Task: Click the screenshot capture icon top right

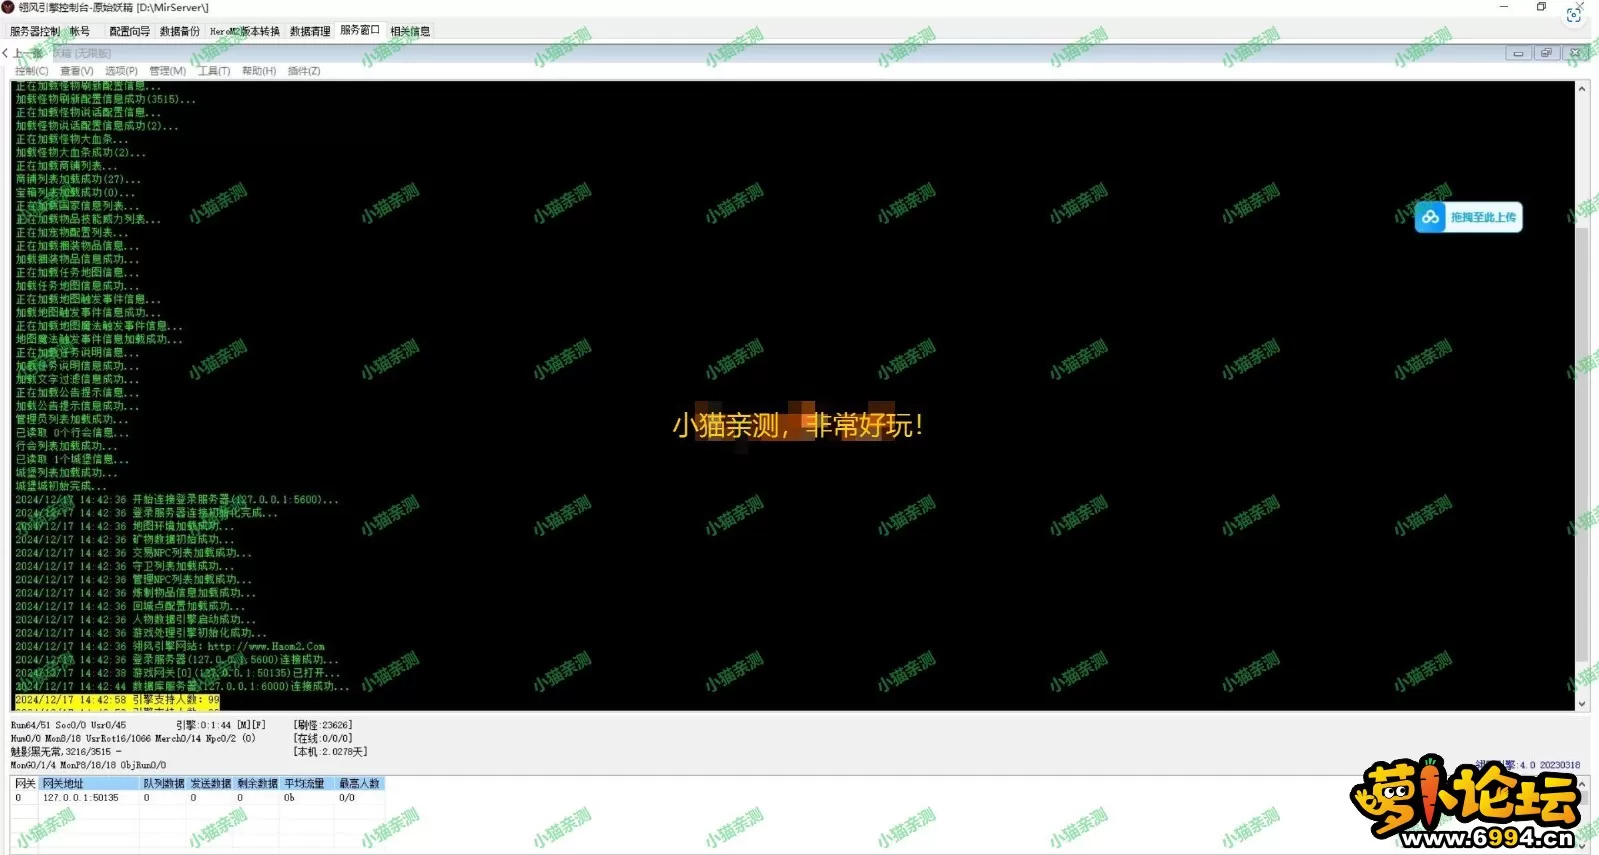Action: (1574, 14)
